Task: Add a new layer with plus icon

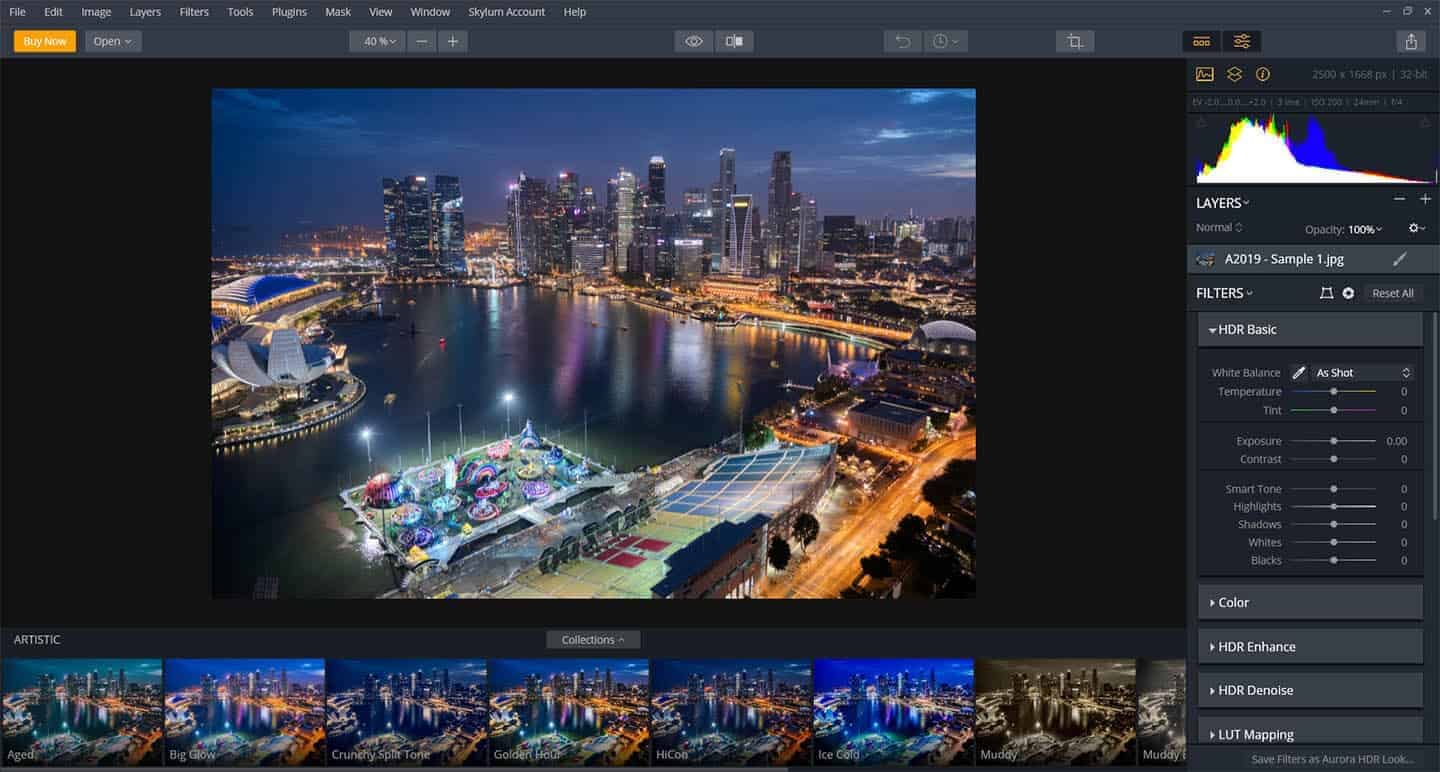Action: tap(1425, 200)
